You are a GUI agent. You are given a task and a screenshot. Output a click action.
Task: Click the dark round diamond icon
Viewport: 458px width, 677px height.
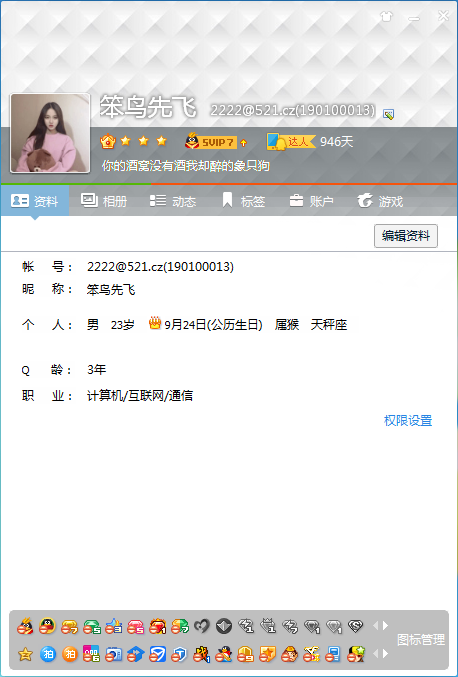pyautogui.click(x=224, y=626)
